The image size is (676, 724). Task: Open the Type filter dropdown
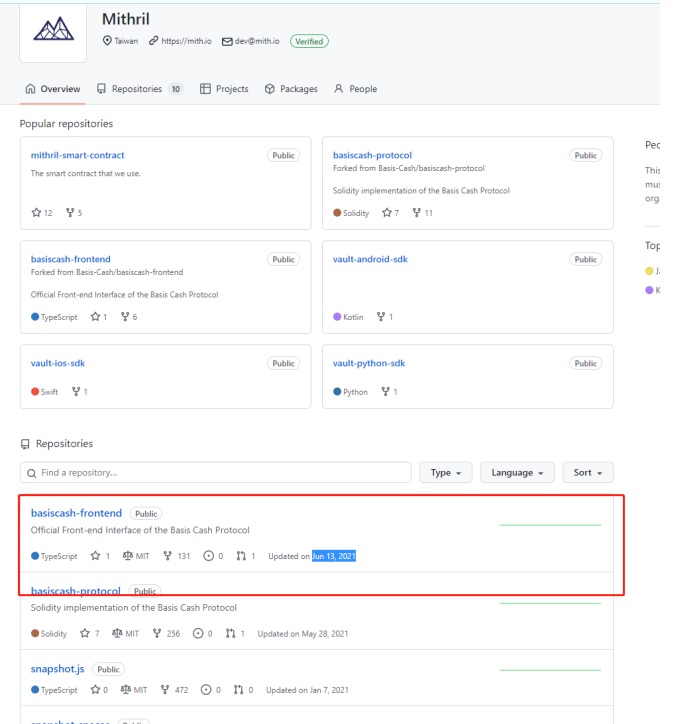[x=445, y=472]
